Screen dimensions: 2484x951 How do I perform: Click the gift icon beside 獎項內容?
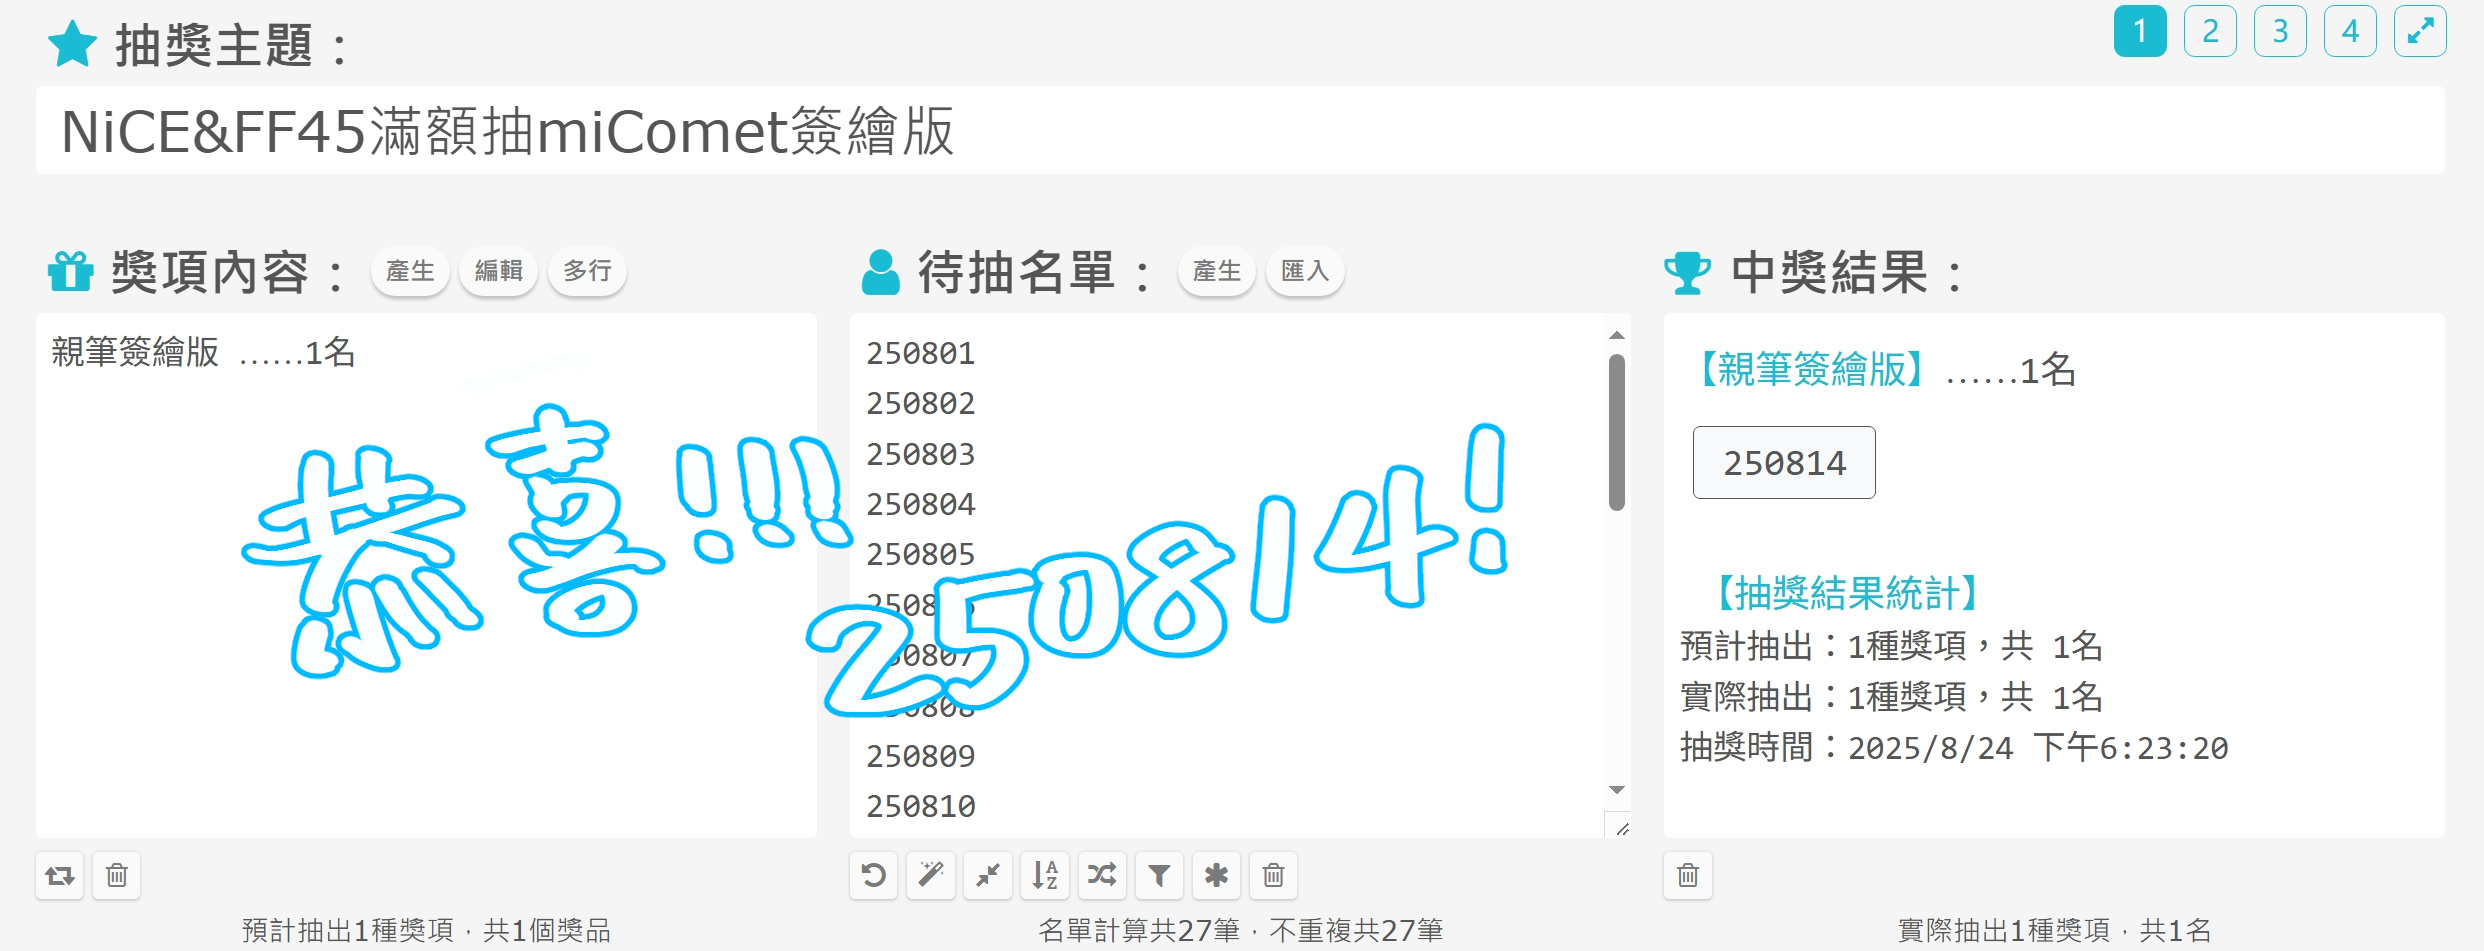(x=70, y=271)
